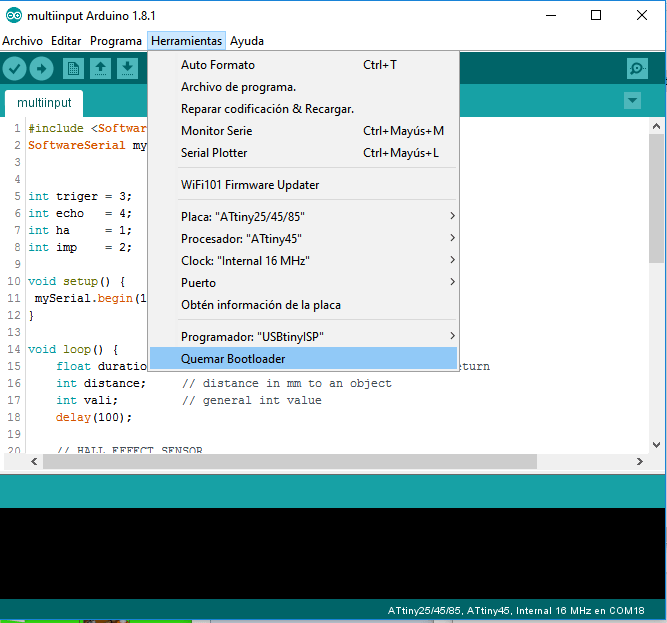Click 'delay(100);' code line
Image resolution: width=667 pixels, height=623 pixels.
click(x=94, y=418)
